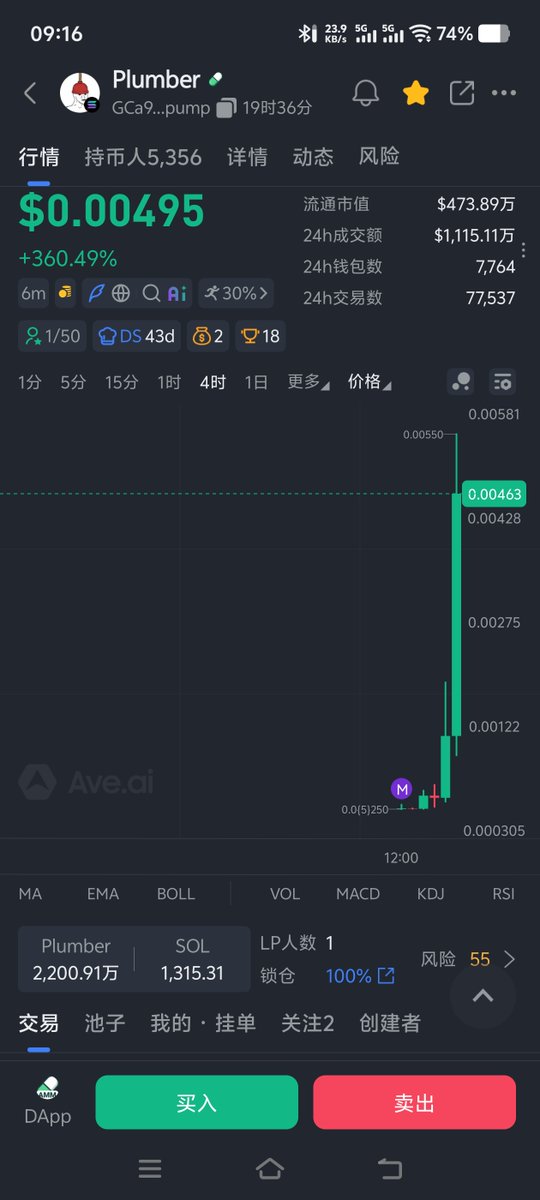
Task: Toggle the MACD indicator
Action: 358,894
